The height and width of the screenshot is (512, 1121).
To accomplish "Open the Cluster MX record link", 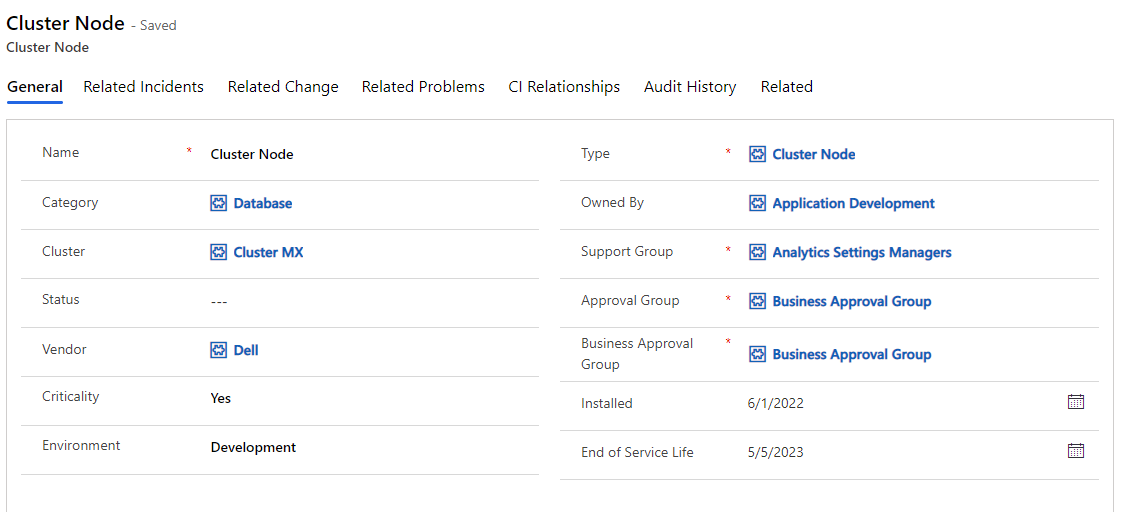I will click(x=268, y=252).
